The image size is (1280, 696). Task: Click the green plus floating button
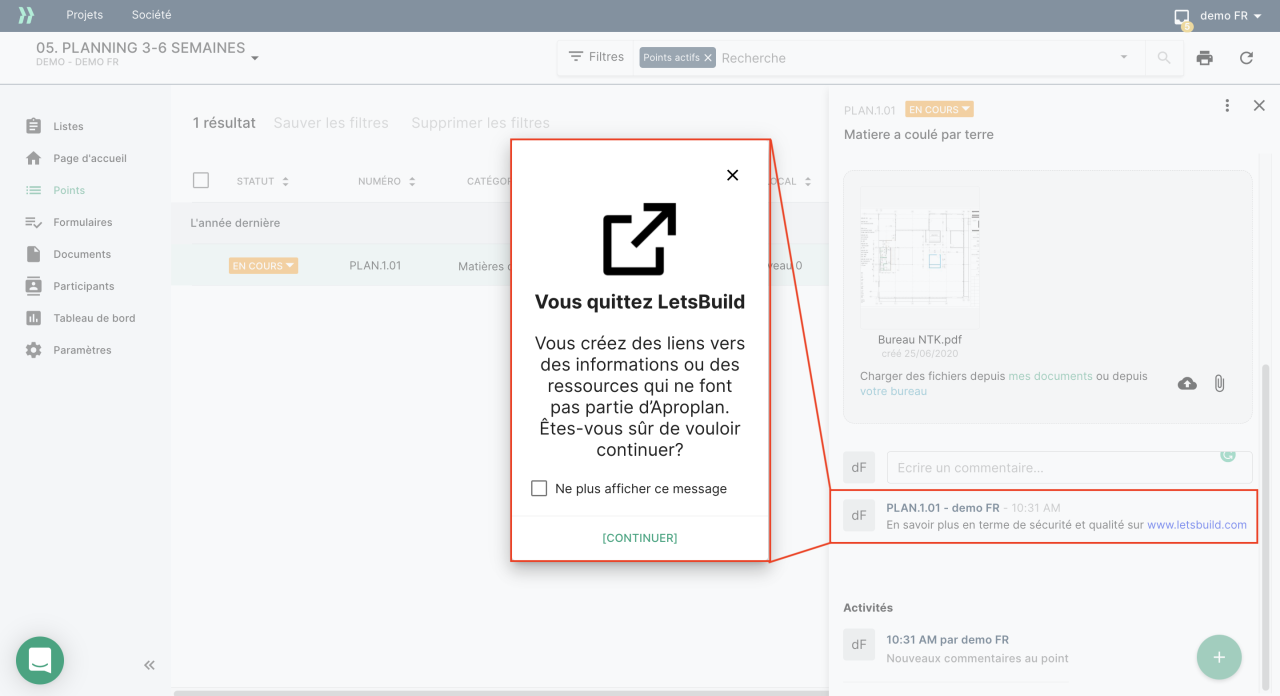tap(1218, 657)
